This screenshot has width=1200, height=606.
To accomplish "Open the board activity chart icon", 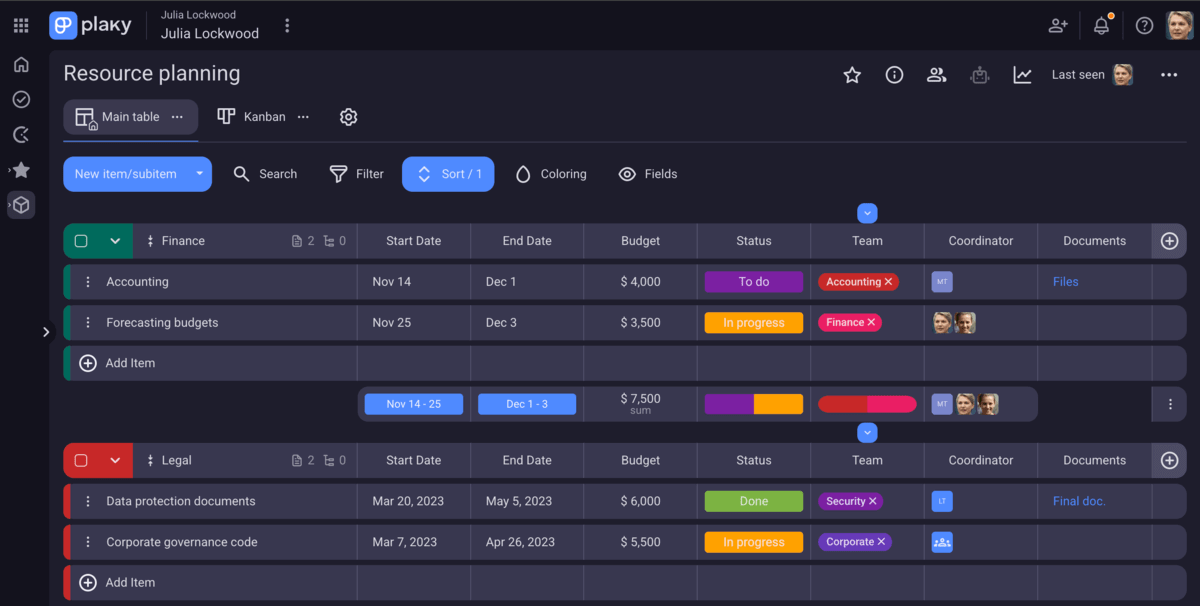I will coord(1022,74).
